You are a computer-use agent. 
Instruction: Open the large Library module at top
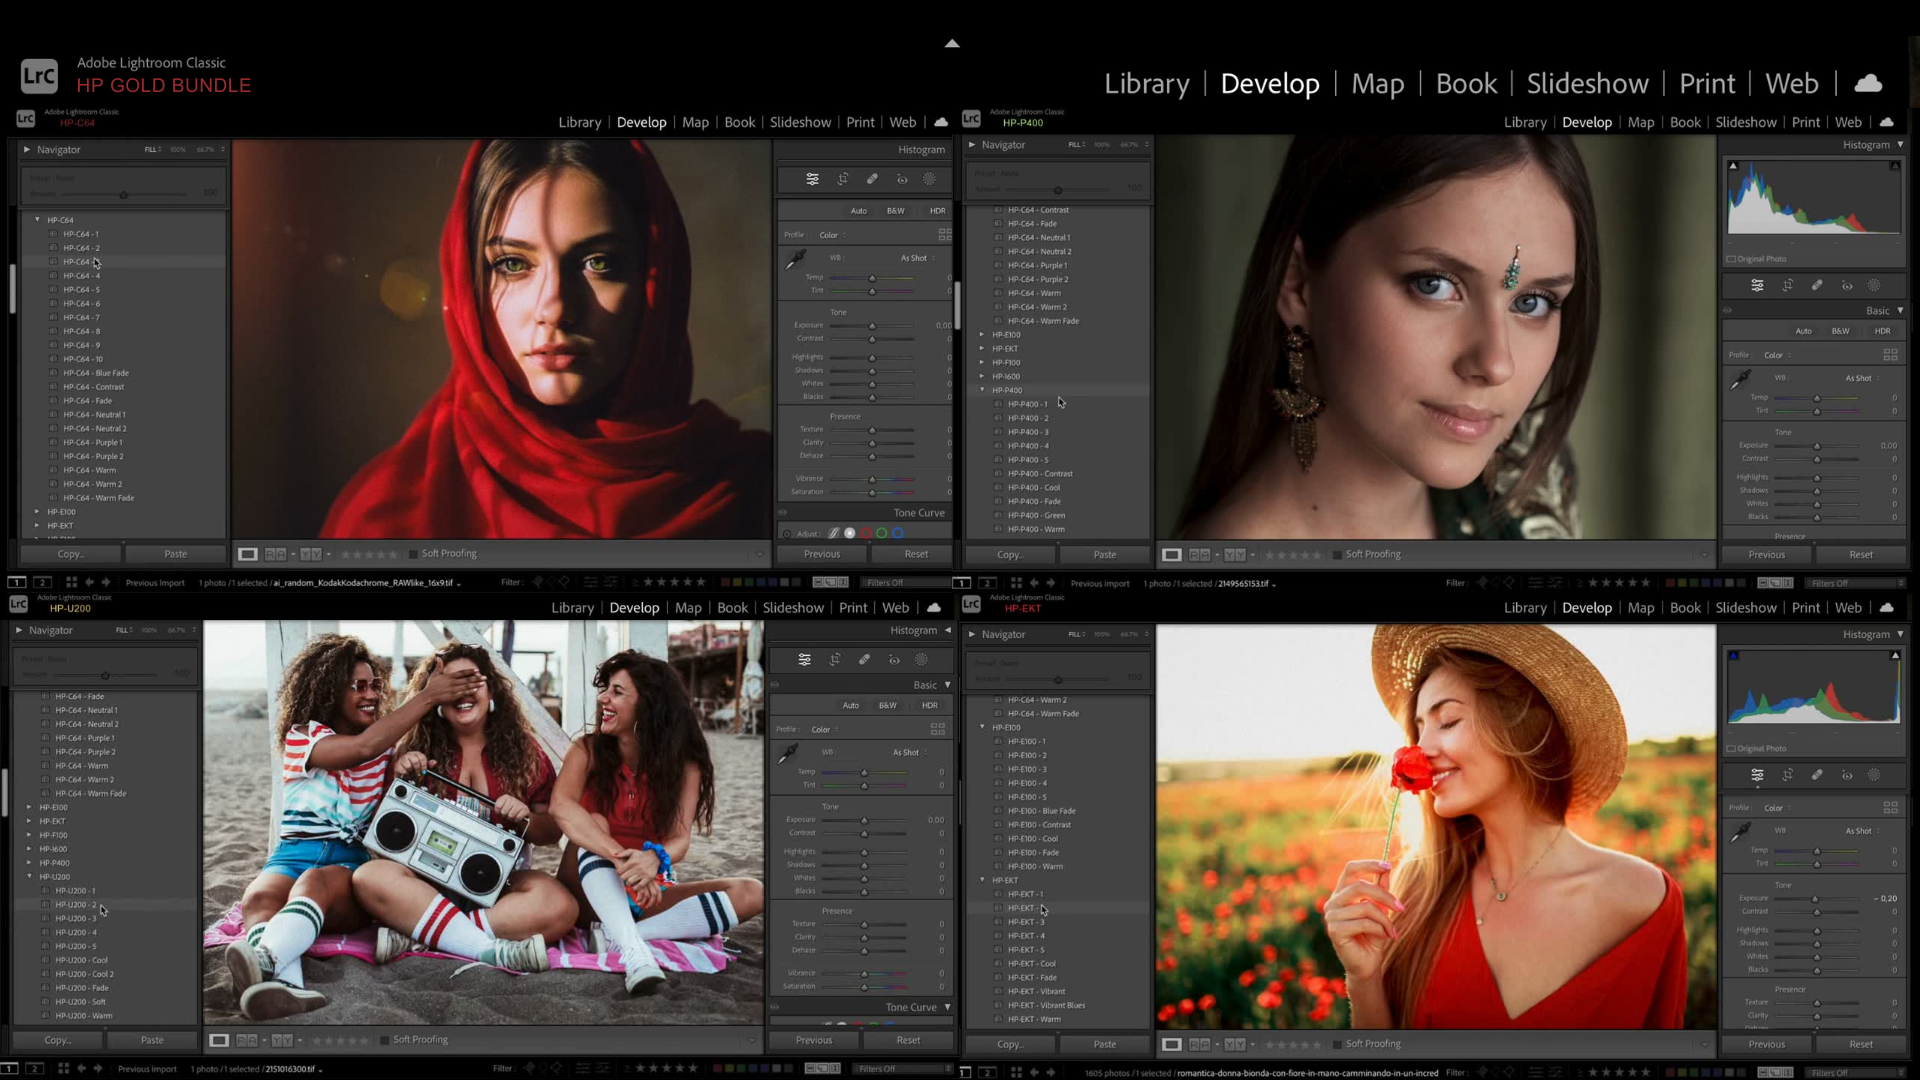(1146, 84)
